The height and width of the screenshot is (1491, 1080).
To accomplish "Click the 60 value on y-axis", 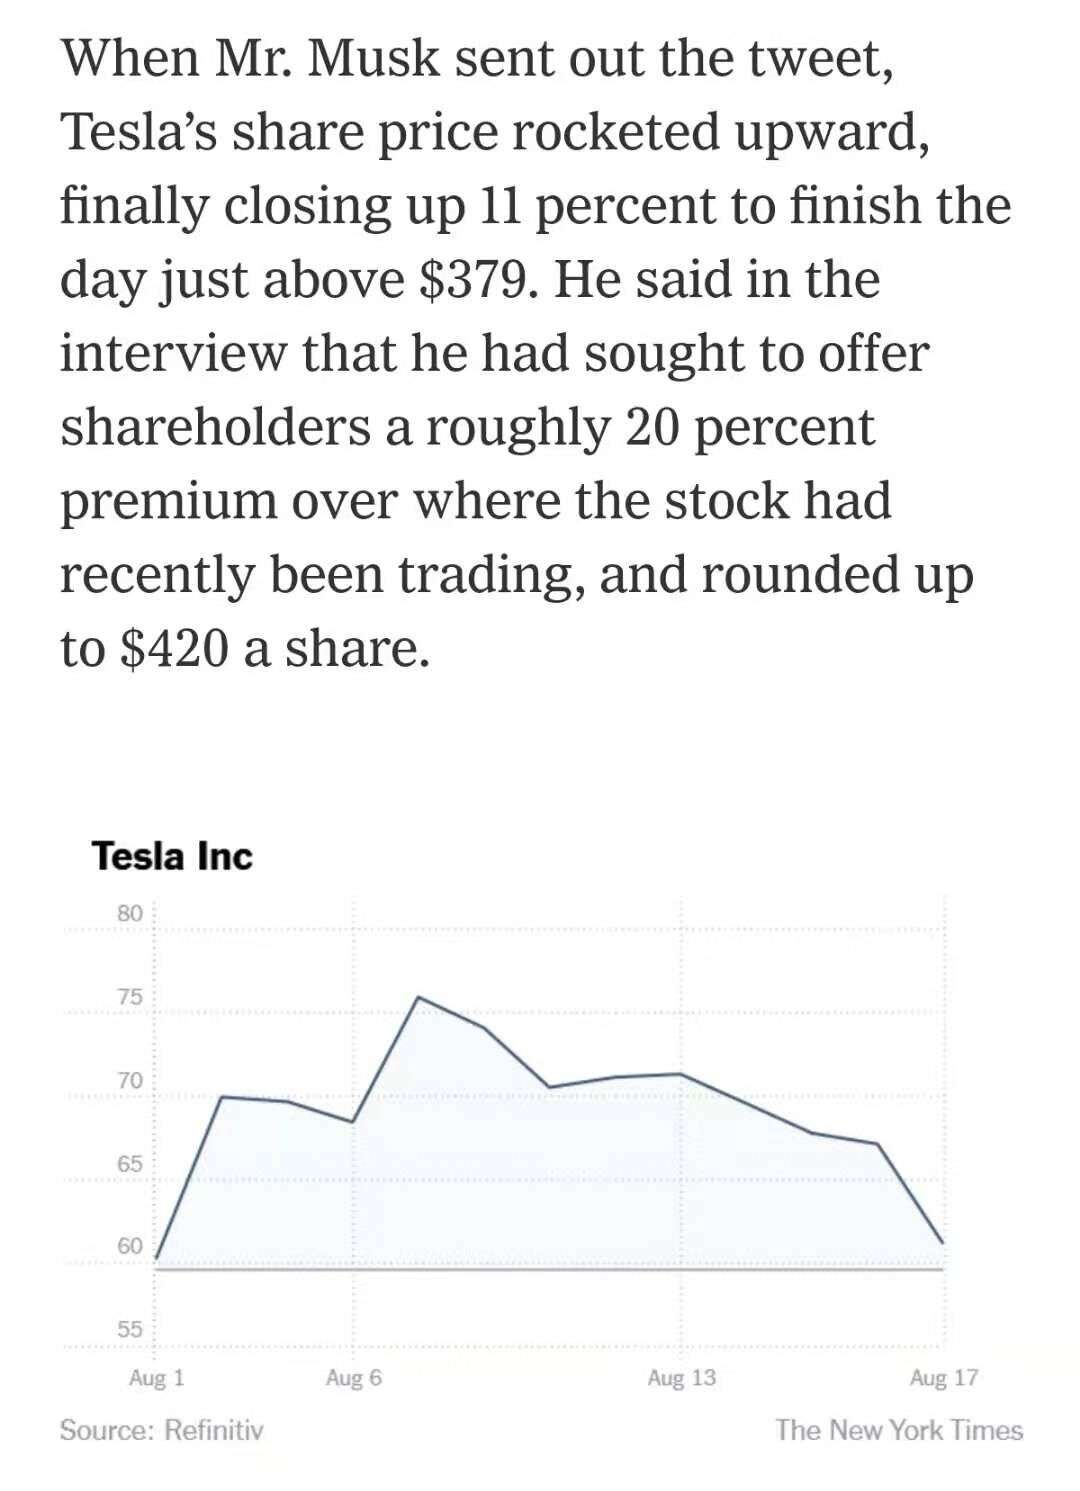I will (130, 1246).
